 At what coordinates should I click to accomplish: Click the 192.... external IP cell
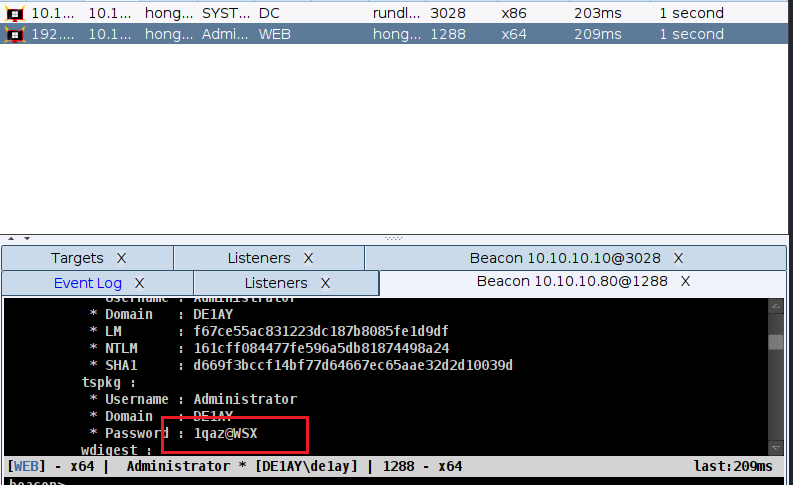pos(53,34)
